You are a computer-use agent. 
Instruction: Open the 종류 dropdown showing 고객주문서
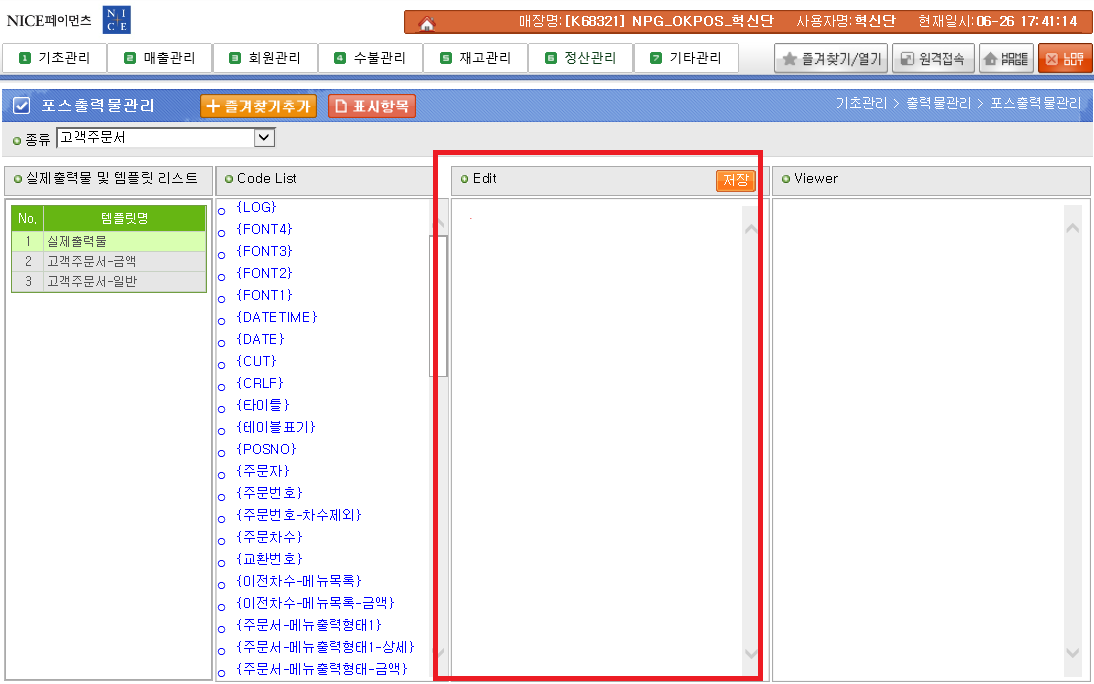coord(165,138)
